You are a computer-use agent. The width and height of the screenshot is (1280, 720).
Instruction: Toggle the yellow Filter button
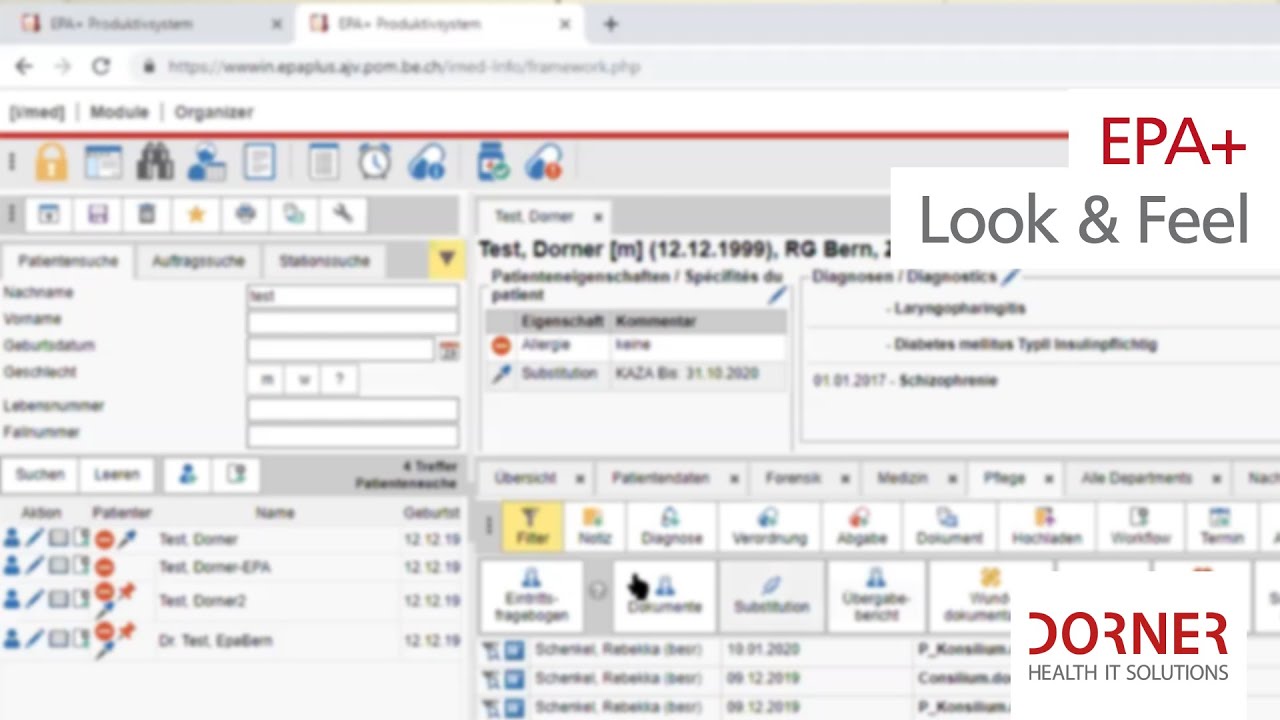[x=531, y=526]
